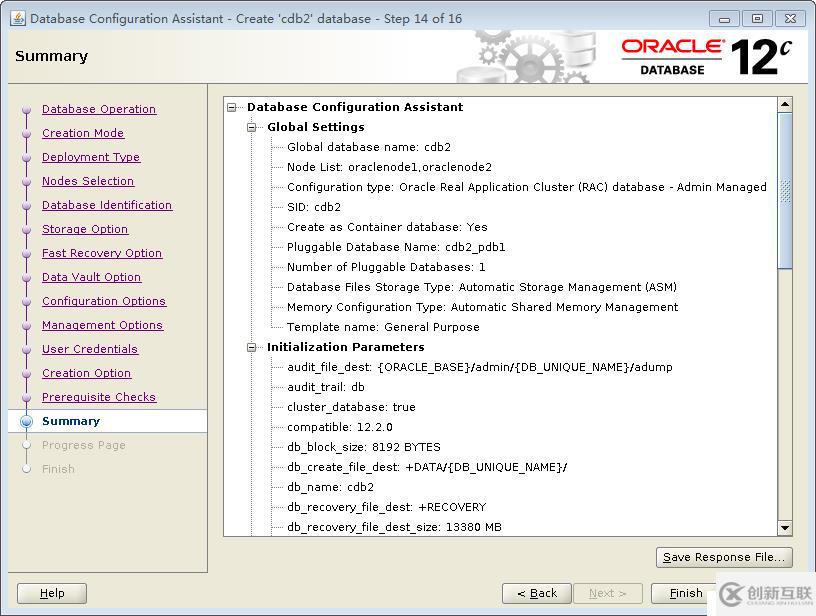816x616 pixels.
Task: Select db_block_size: 8192 BYTES row
Action: coord(364,447)
